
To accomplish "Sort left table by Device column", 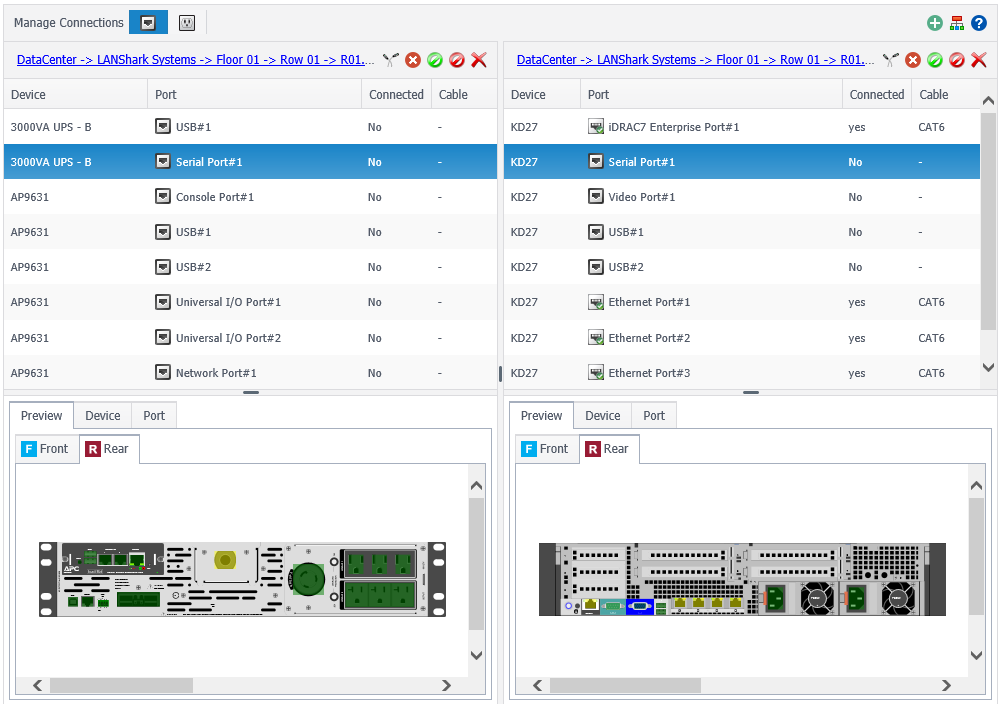I will (75, 94).
